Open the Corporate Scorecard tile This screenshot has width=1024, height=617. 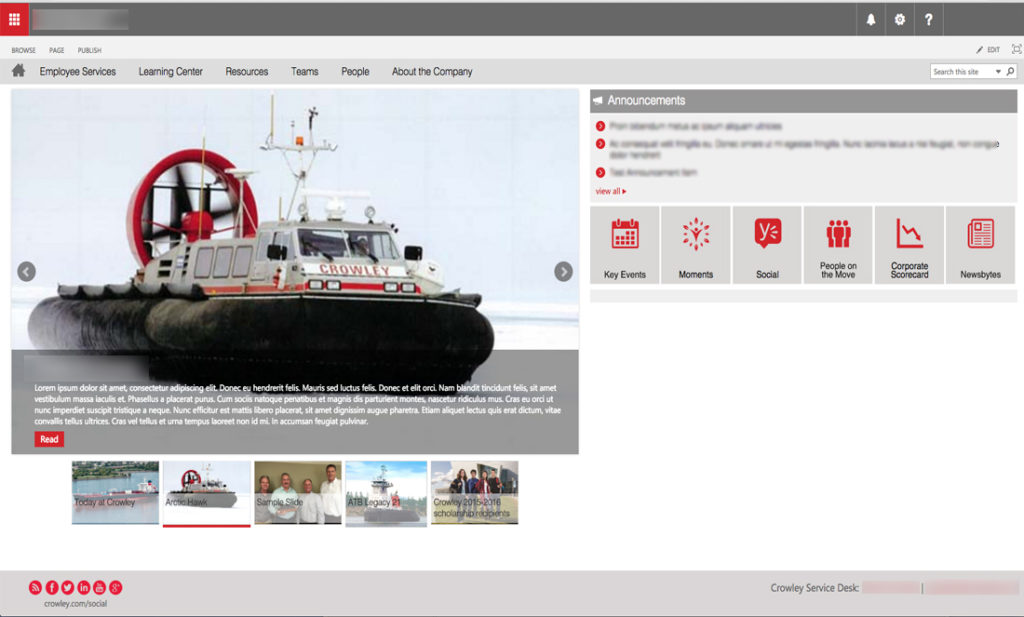point(910,245)
